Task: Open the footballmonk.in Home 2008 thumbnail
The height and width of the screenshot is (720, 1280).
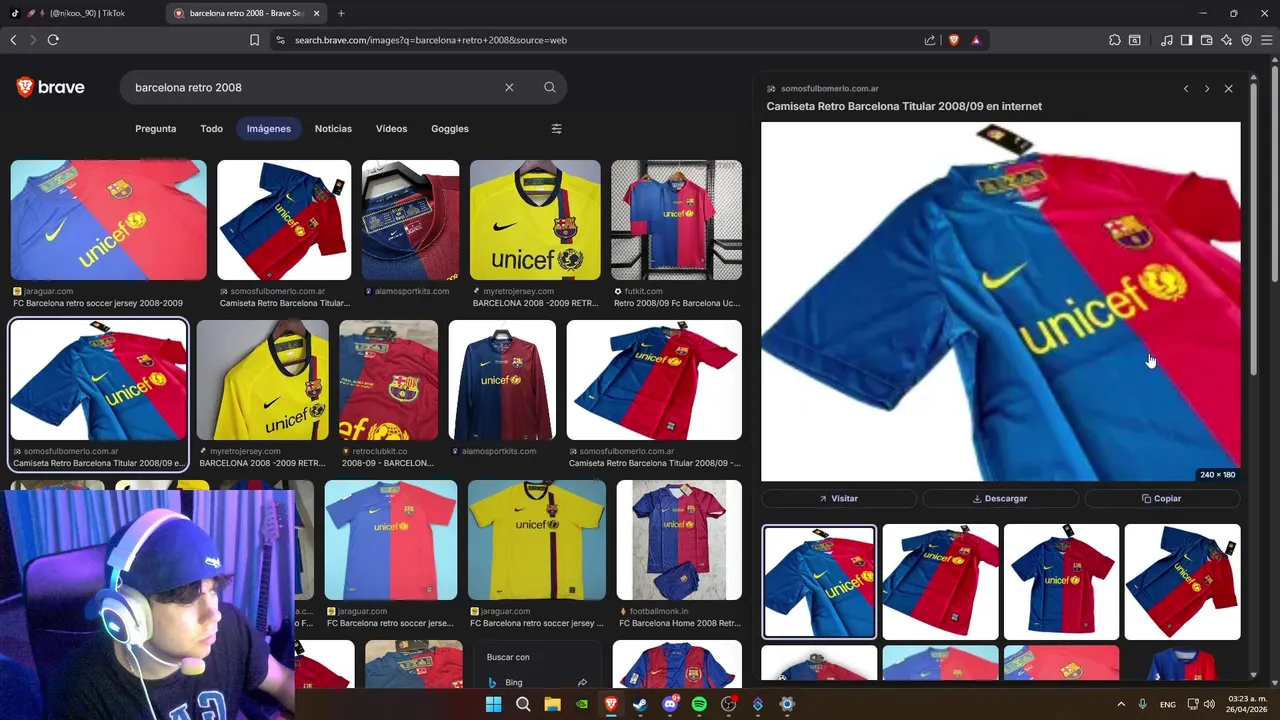Action: click(679, 540)
